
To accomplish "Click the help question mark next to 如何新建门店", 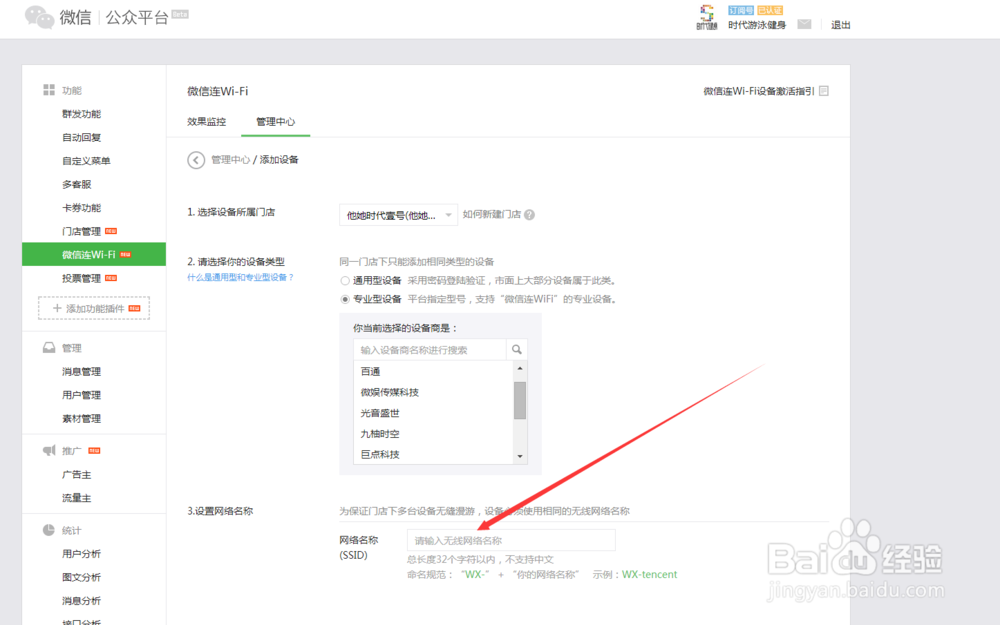I will click(x=529, y=215).
